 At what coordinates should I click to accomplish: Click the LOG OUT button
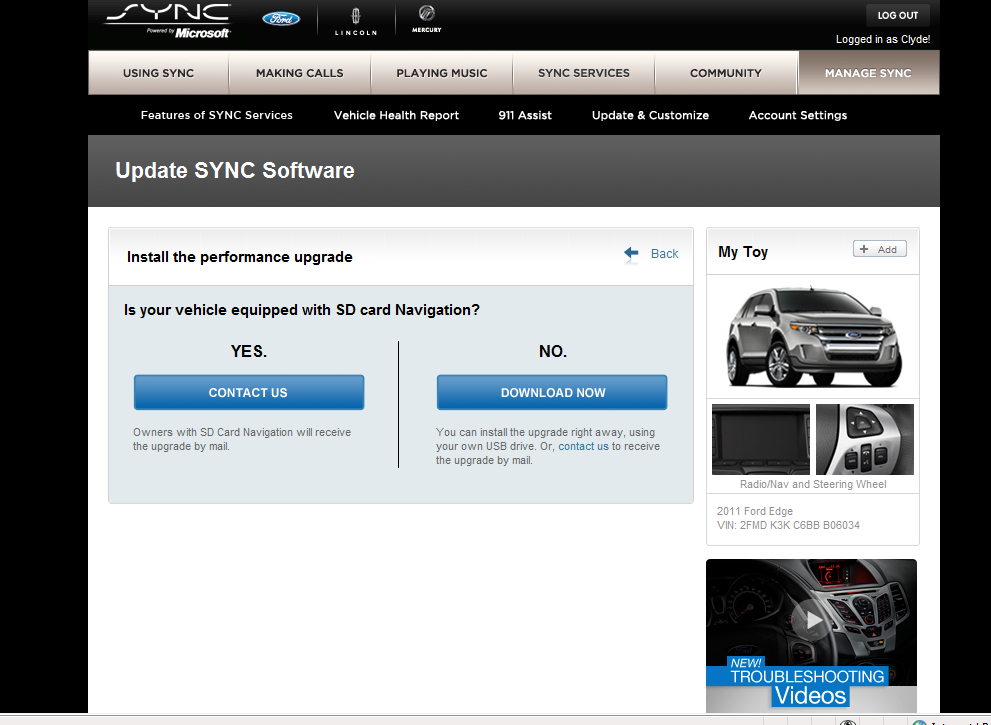coord(897,15)
